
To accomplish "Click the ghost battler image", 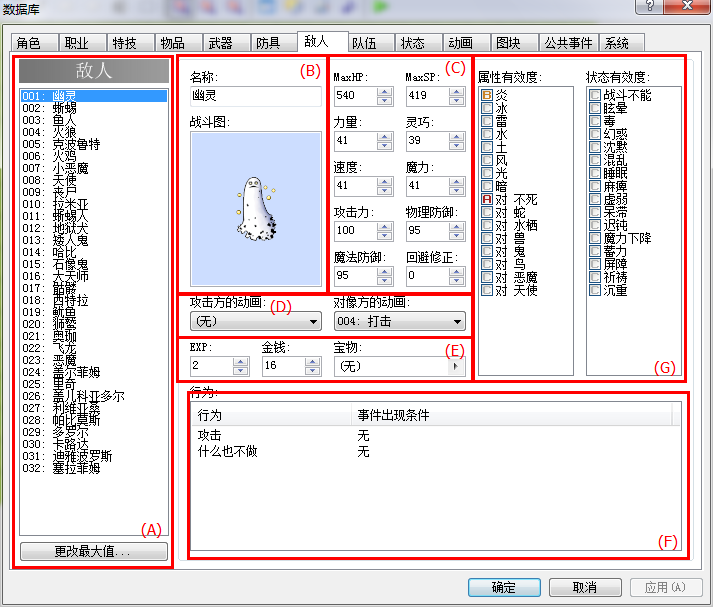I will 256,209.
